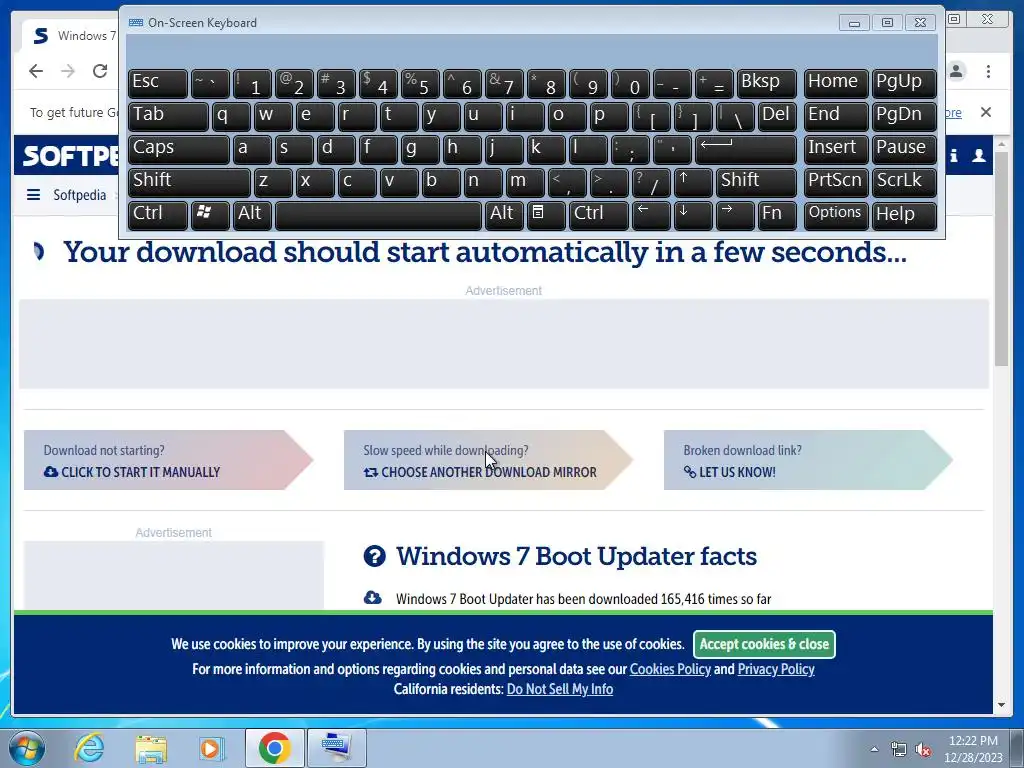The height and width of the screenshot is (768, 1024).
Task: Click Softpedia user account icon
Action: coord(979,155)
